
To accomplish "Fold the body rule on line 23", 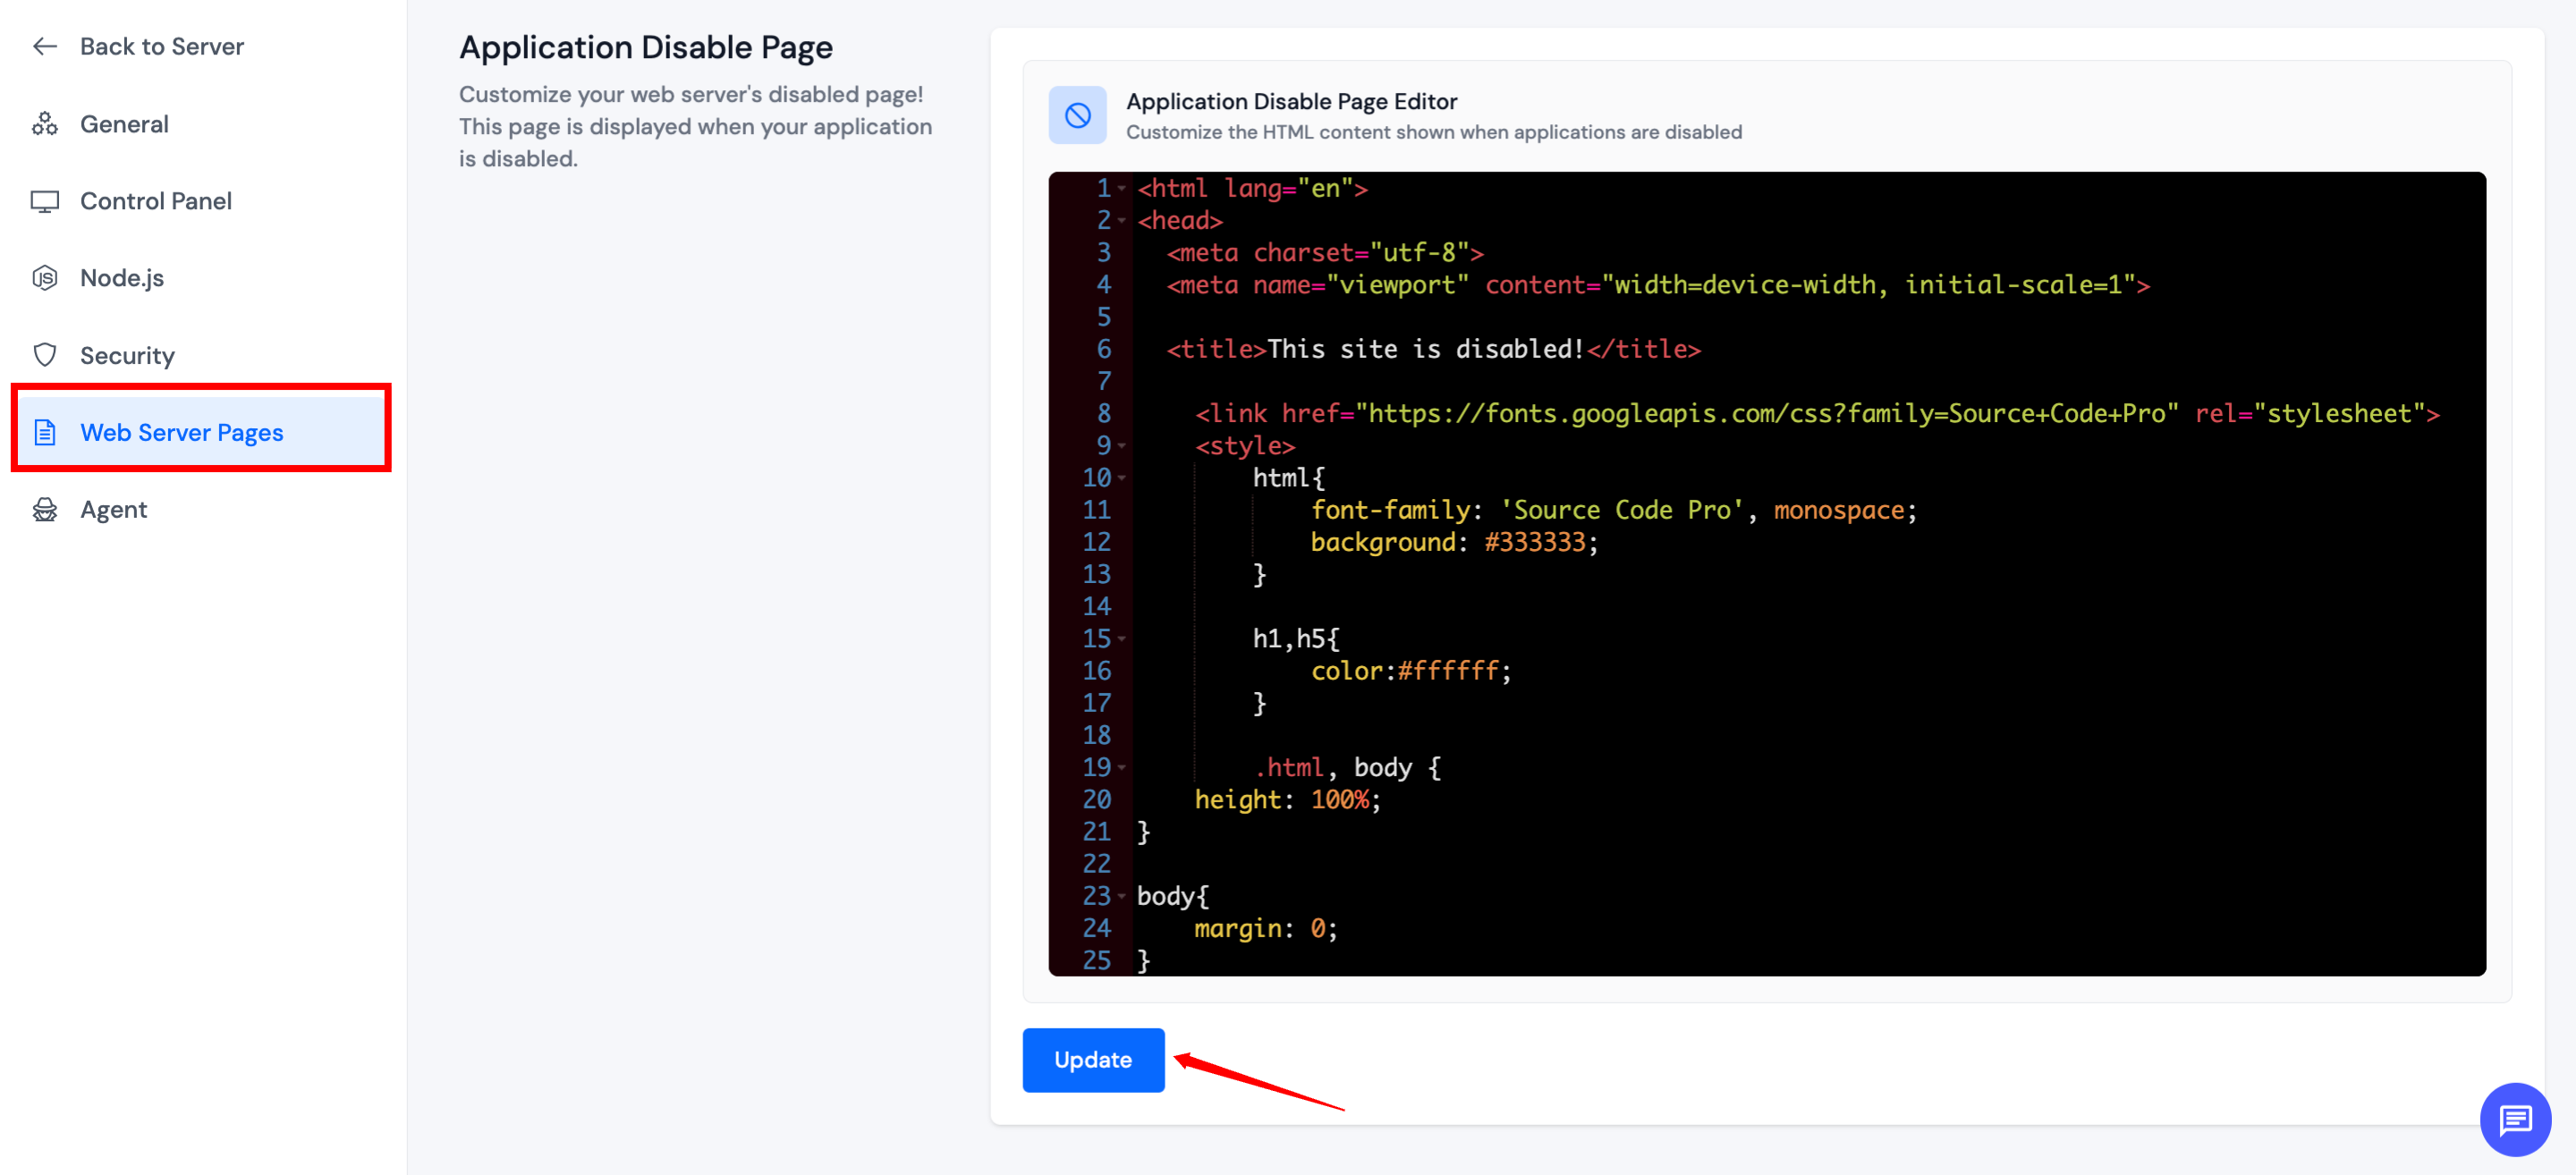I will (1122, 896).
